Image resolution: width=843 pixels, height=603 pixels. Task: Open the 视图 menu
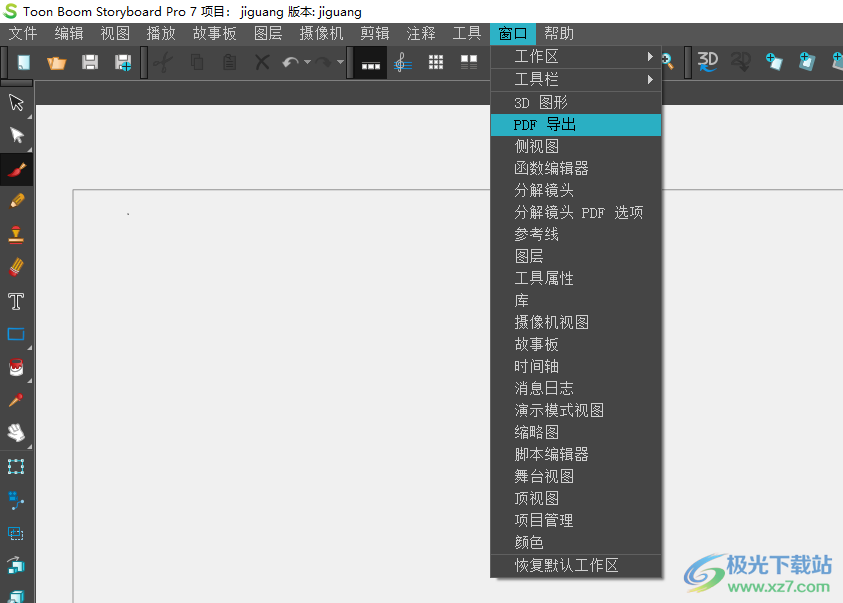116,34
